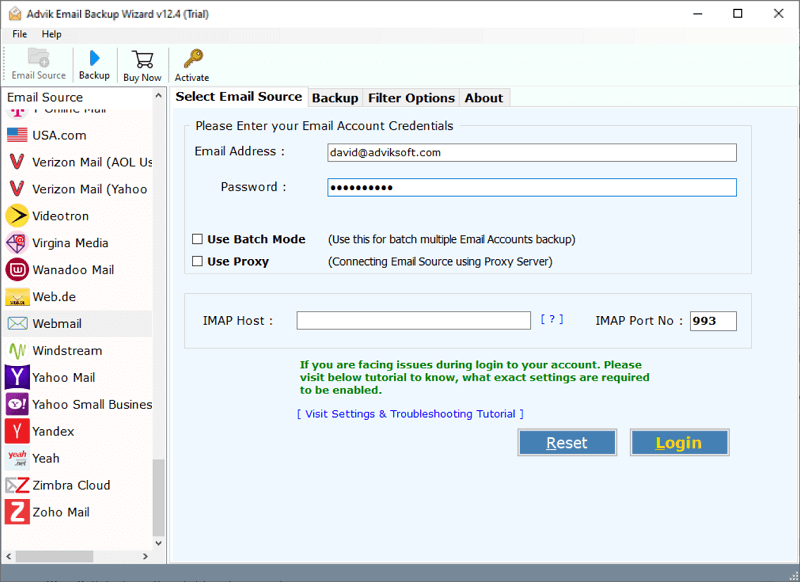Image resolution: width=800 pixels, height=582 pixels.
Task: Minimize the Advik Email Backup Wizard window
Action: click(697, 14)
